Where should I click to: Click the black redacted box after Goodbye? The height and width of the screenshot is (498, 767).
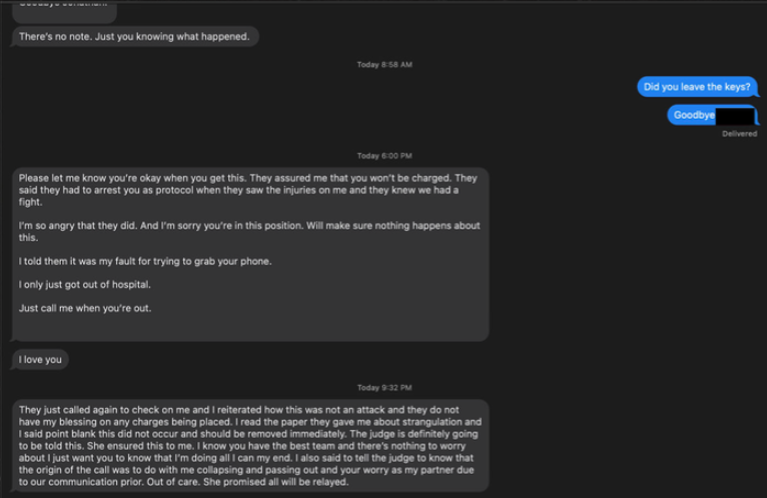734,116
